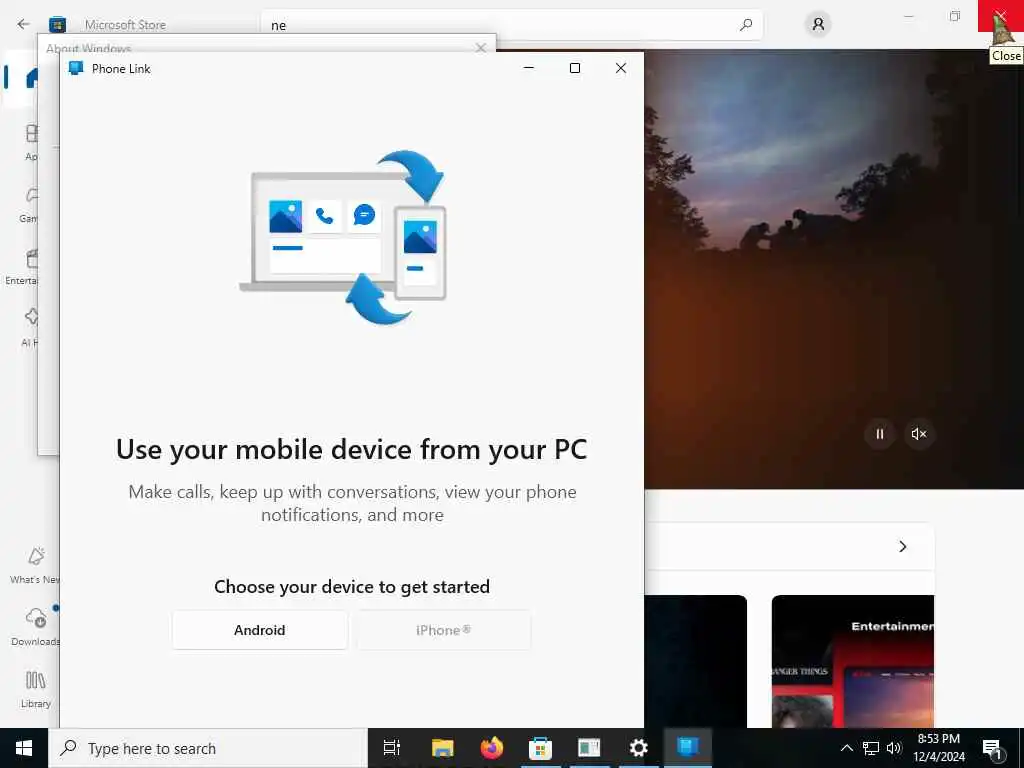Image resolution: width=1024 pixels, height=768 pixels.
Task: Switch to Phone Link taskbar icon
Action: 688,748
